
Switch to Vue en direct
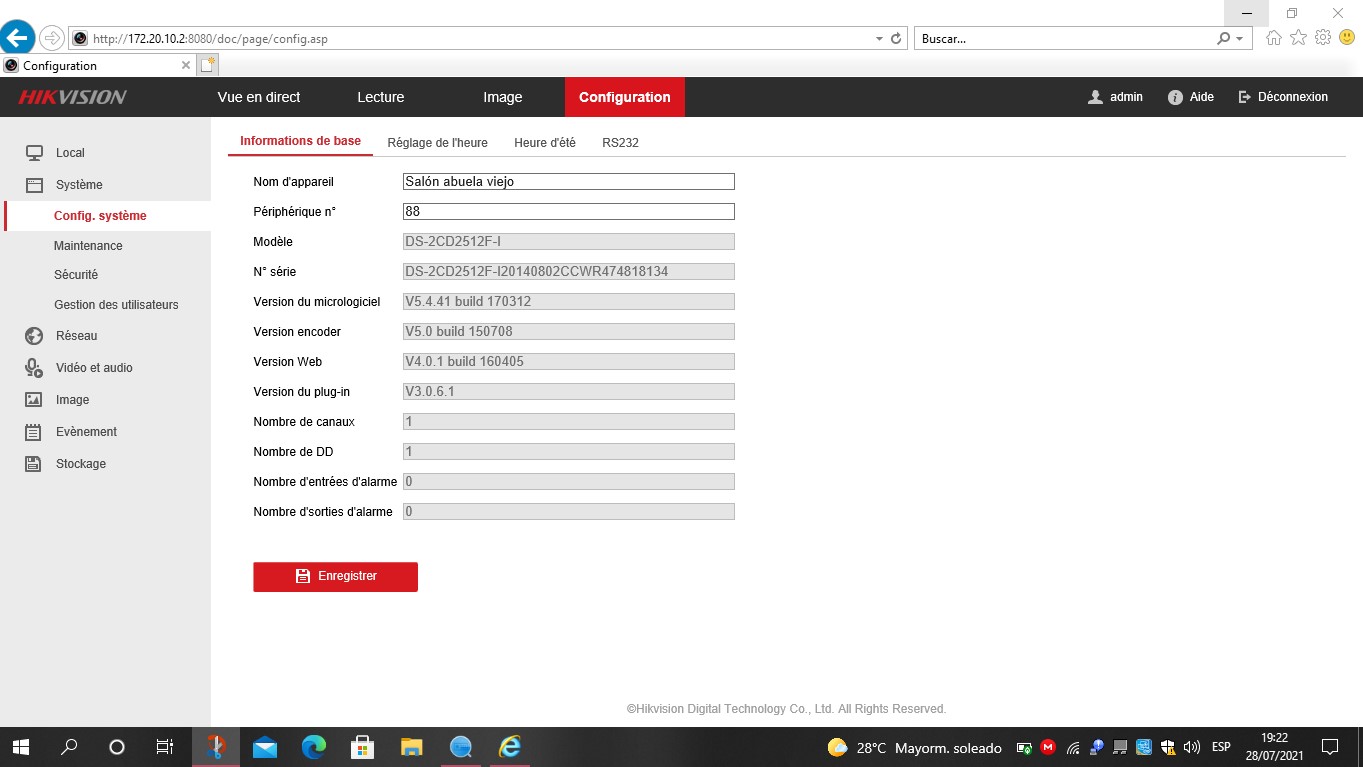258,97
